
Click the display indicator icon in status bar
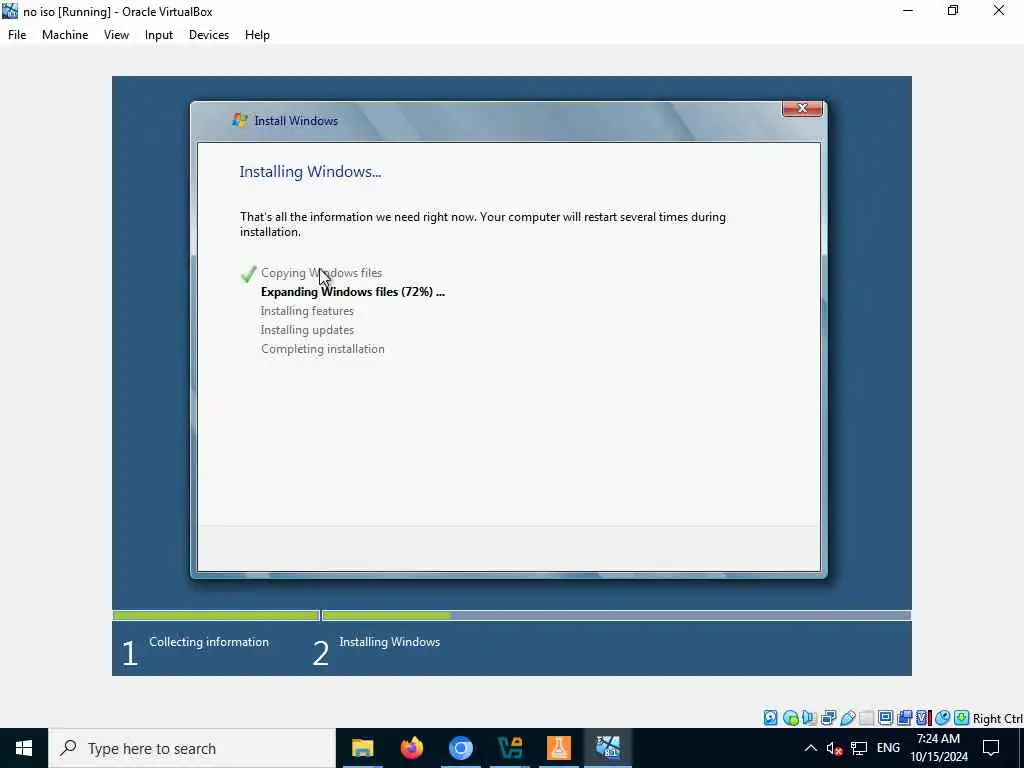click(x=886, y=718)
